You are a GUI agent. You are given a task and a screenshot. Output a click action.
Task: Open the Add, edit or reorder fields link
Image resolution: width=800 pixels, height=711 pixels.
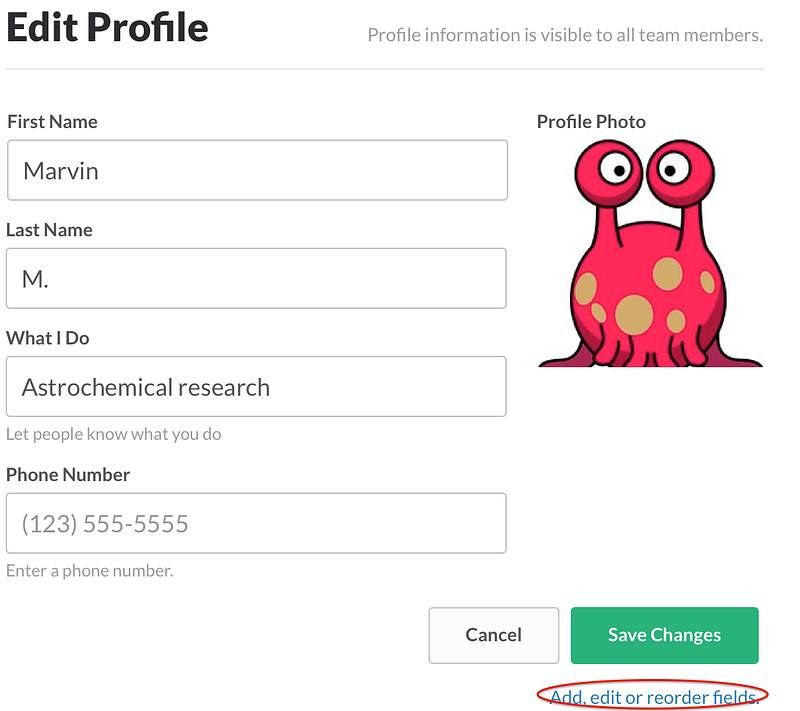(x=655, y=697)
